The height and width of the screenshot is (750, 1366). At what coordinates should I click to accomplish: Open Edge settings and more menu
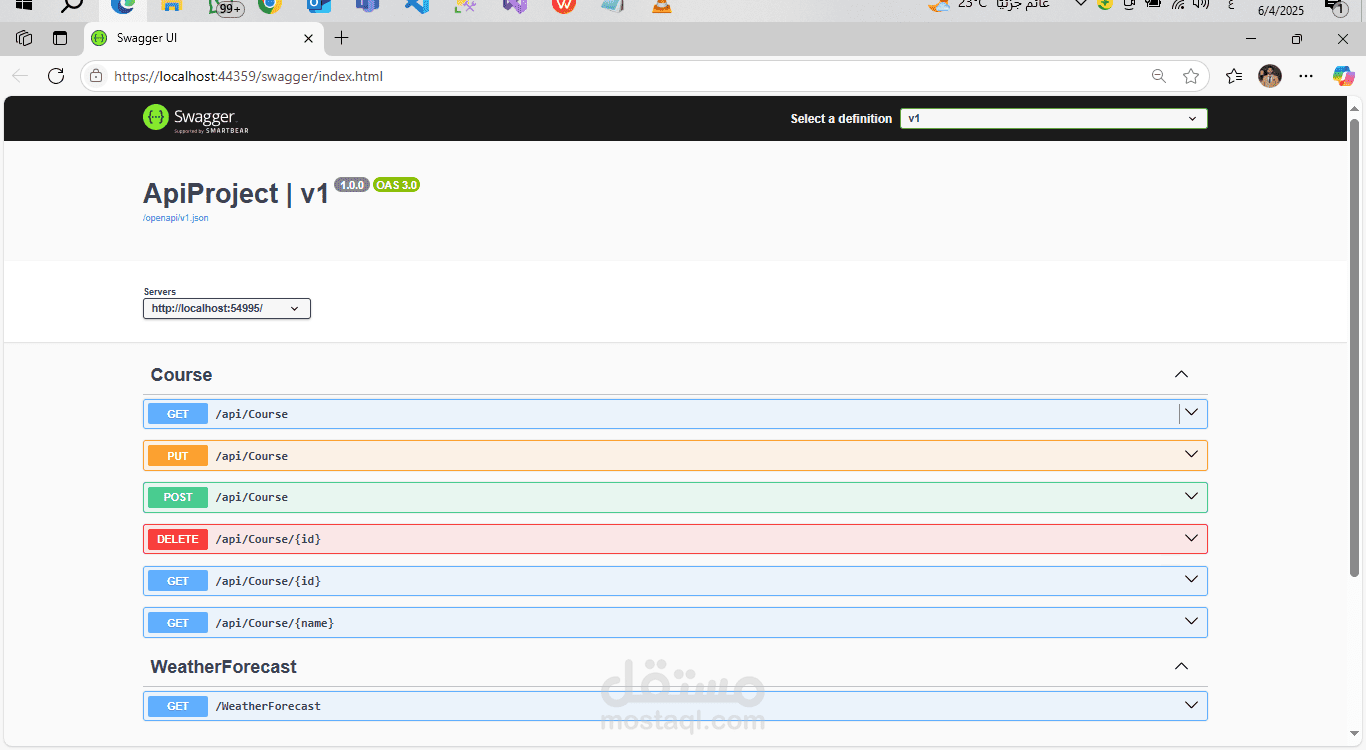(x=1306, y=76)
